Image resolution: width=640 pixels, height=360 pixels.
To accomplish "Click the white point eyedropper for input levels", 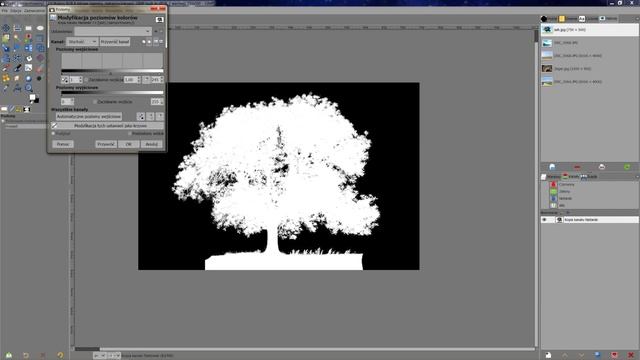I will point(146,80).
